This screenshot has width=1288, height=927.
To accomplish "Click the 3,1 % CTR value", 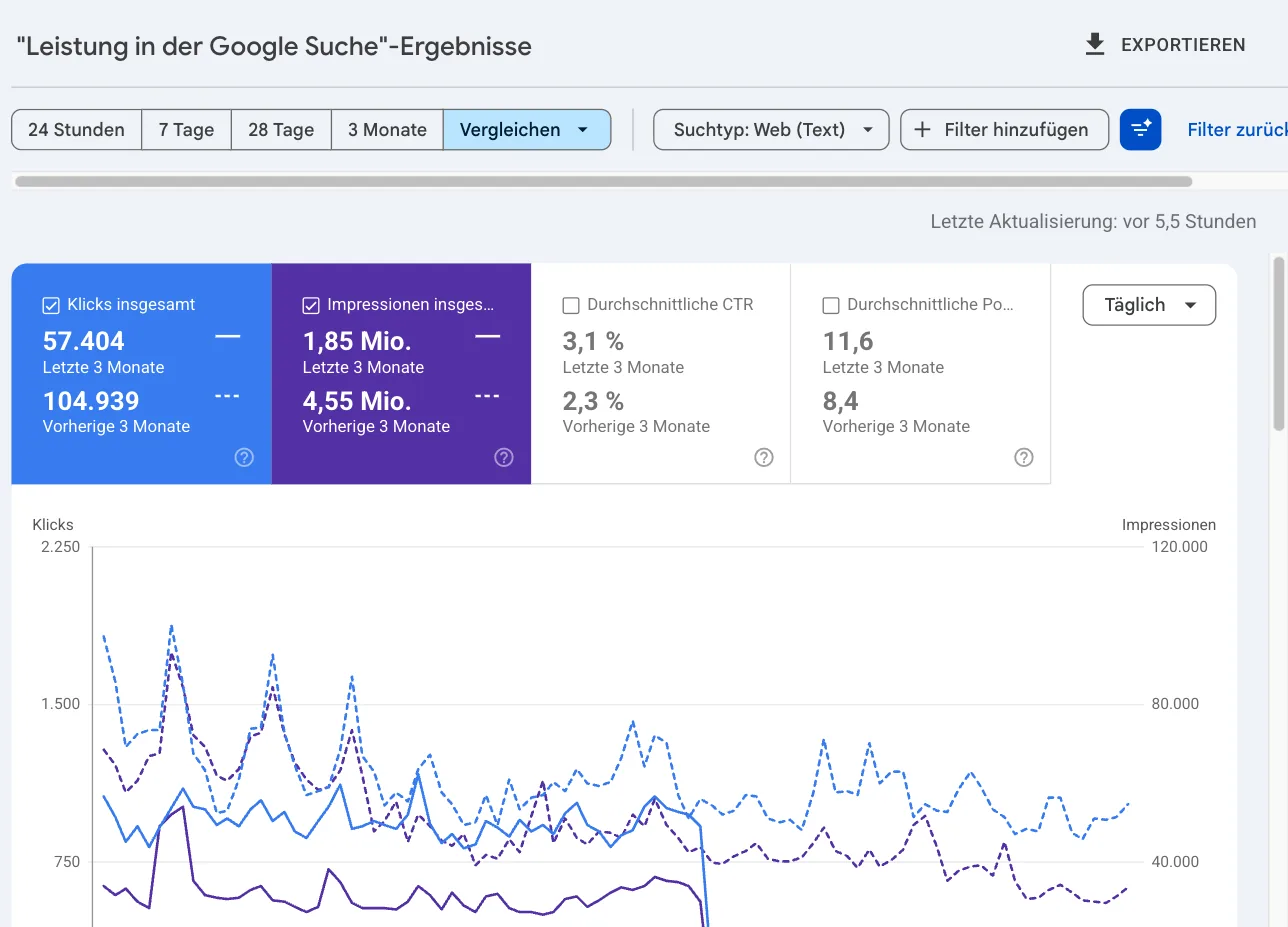I will point(593,341).
